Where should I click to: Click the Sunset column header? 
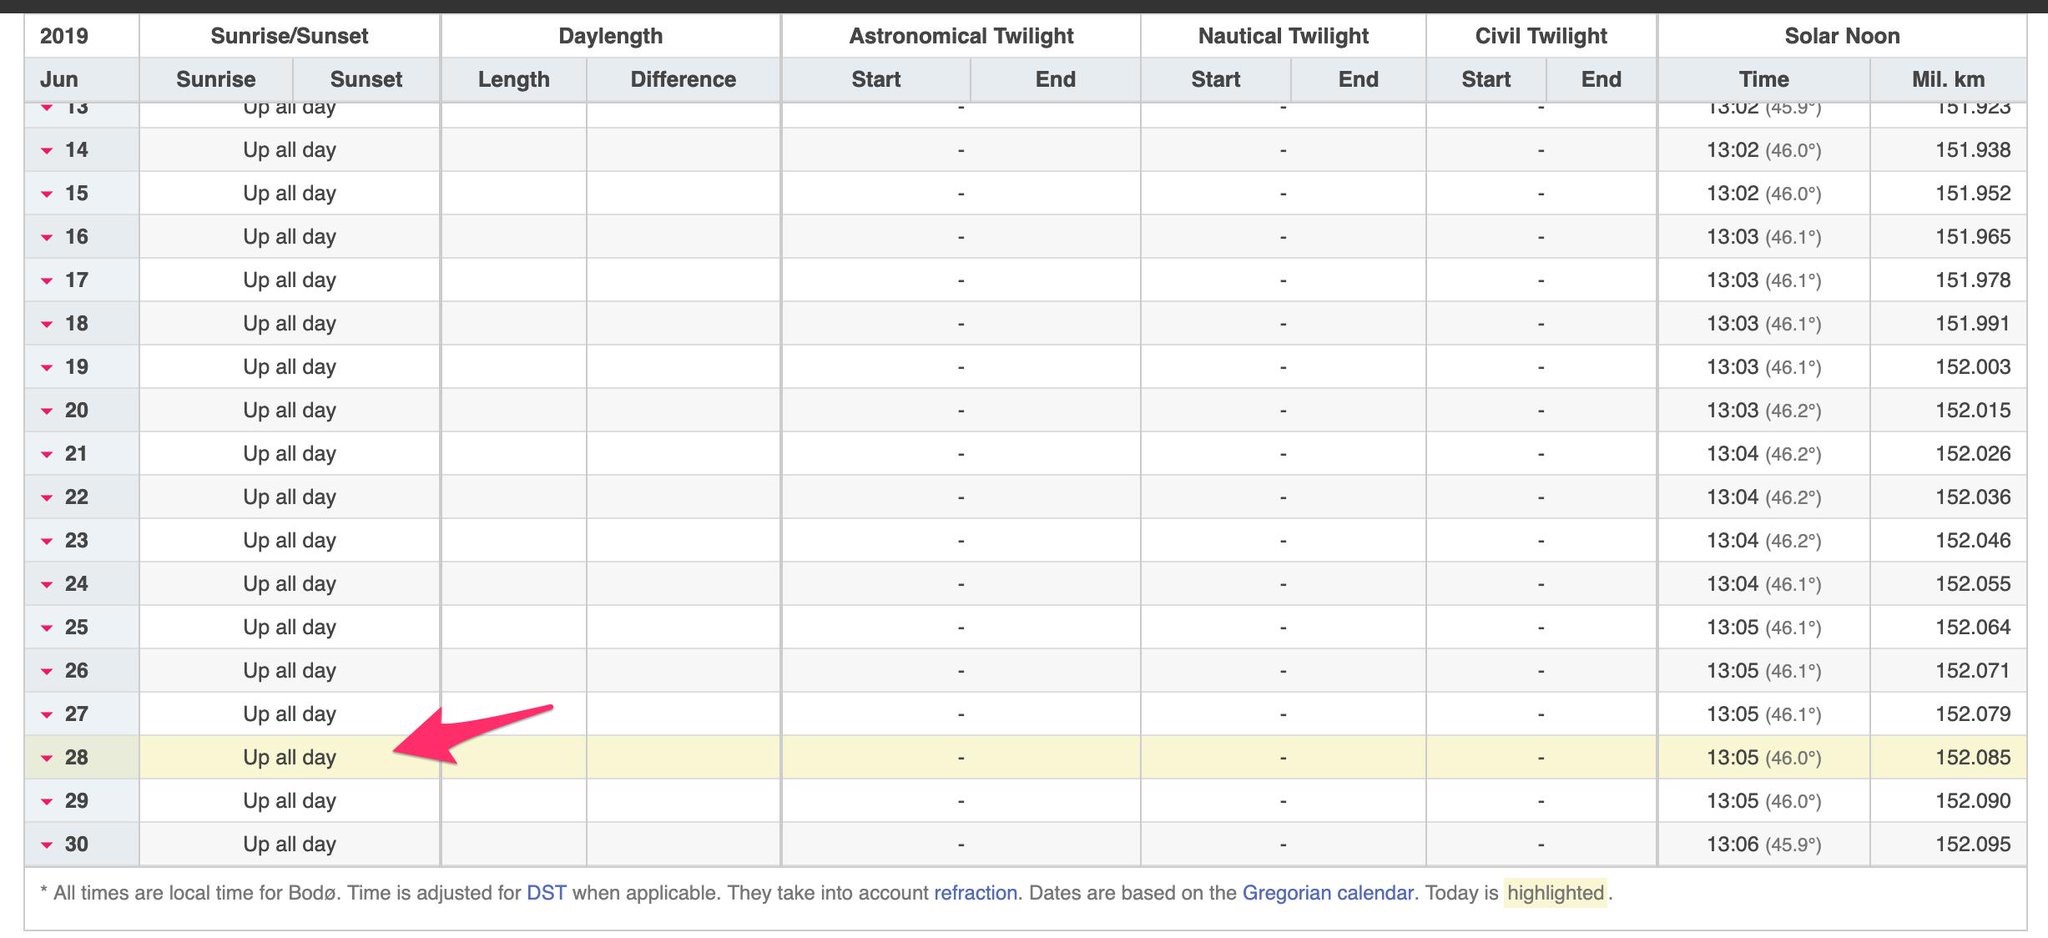point(366,79)
